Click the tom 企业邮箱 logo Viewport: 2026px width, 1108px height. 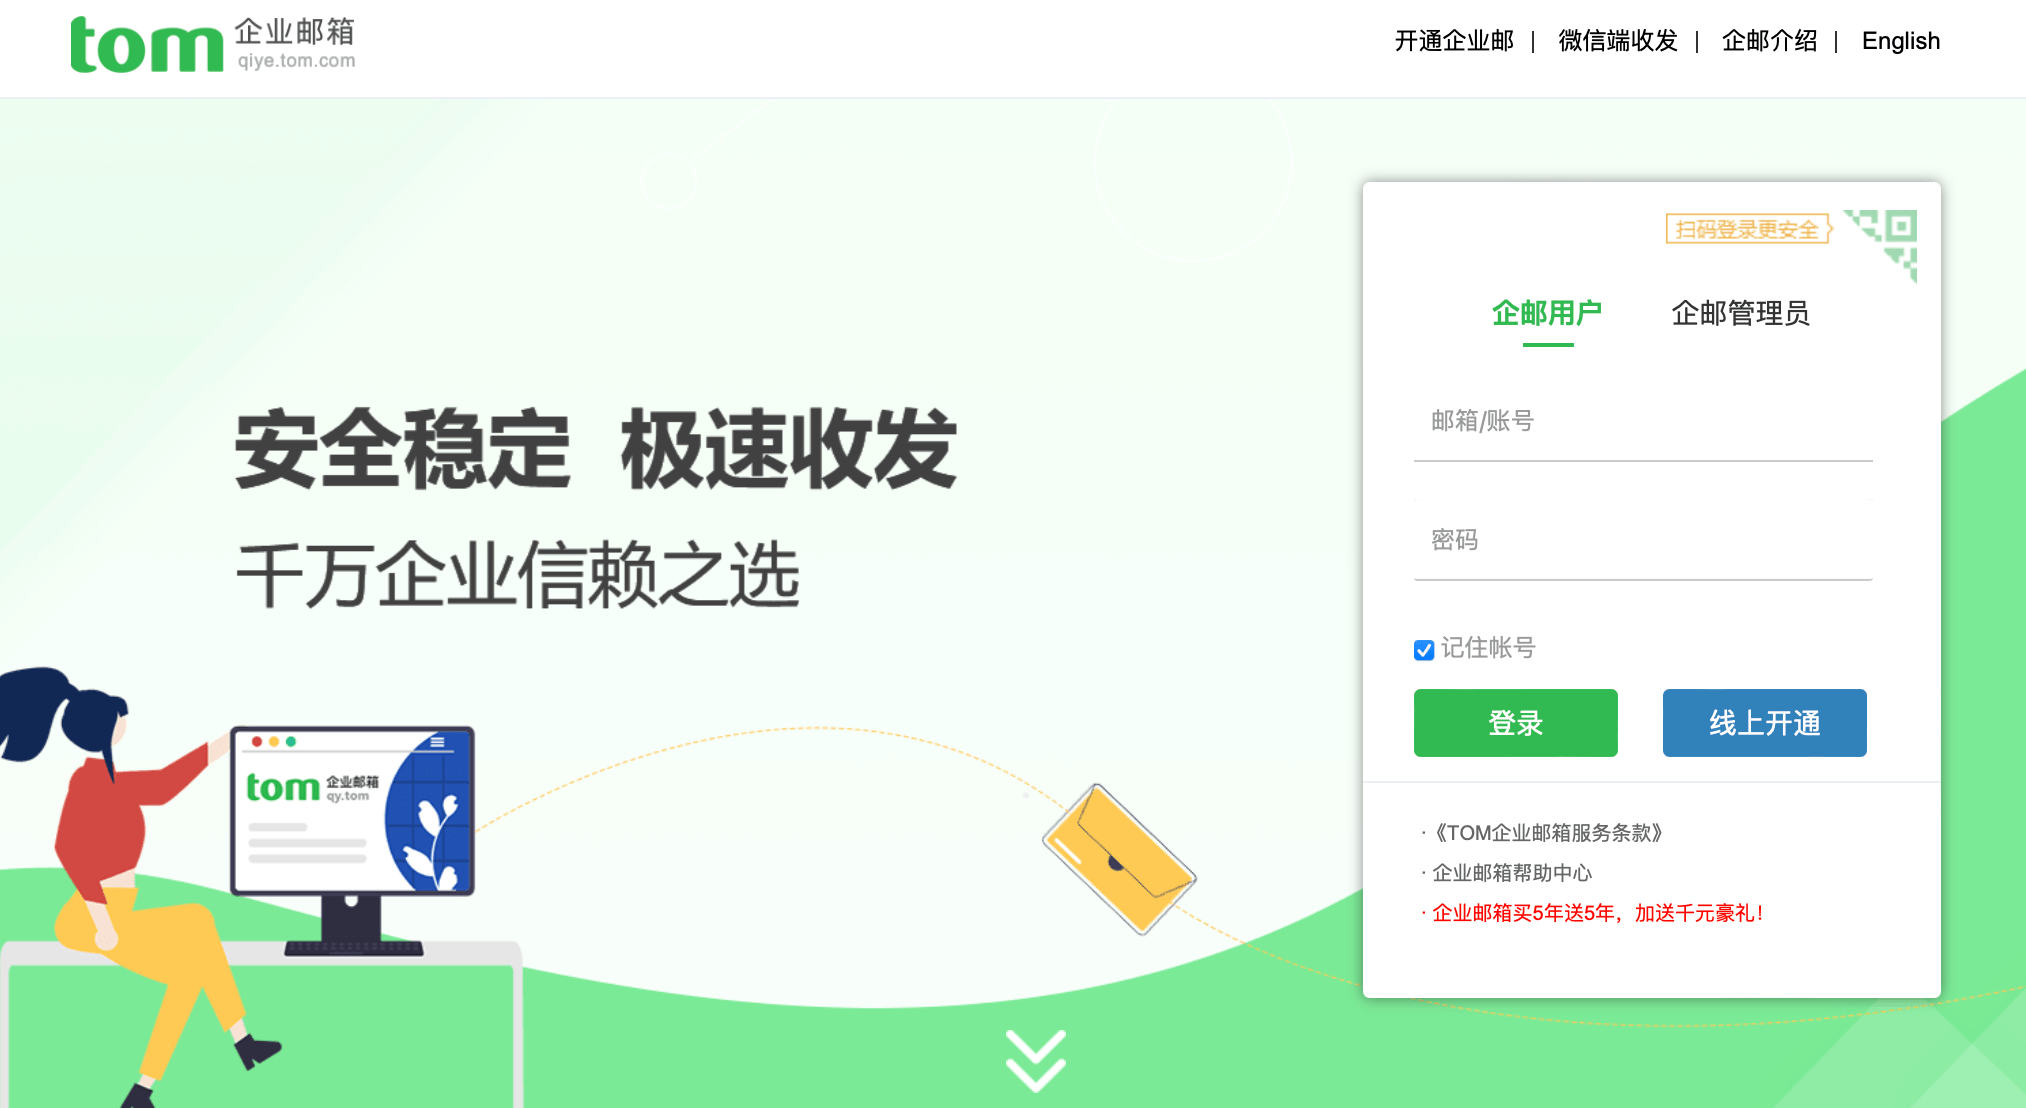(x=213, y=45)
